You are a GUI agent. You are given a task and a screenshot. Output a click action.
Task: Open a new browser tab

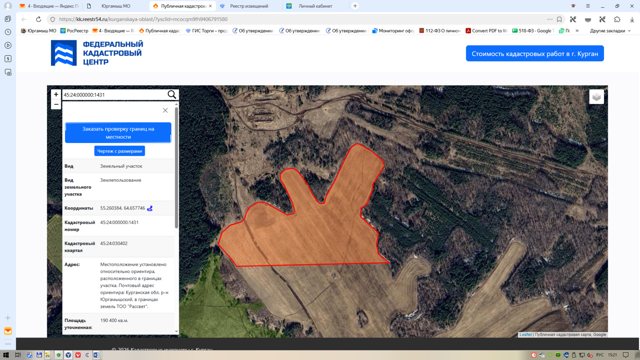355,6
